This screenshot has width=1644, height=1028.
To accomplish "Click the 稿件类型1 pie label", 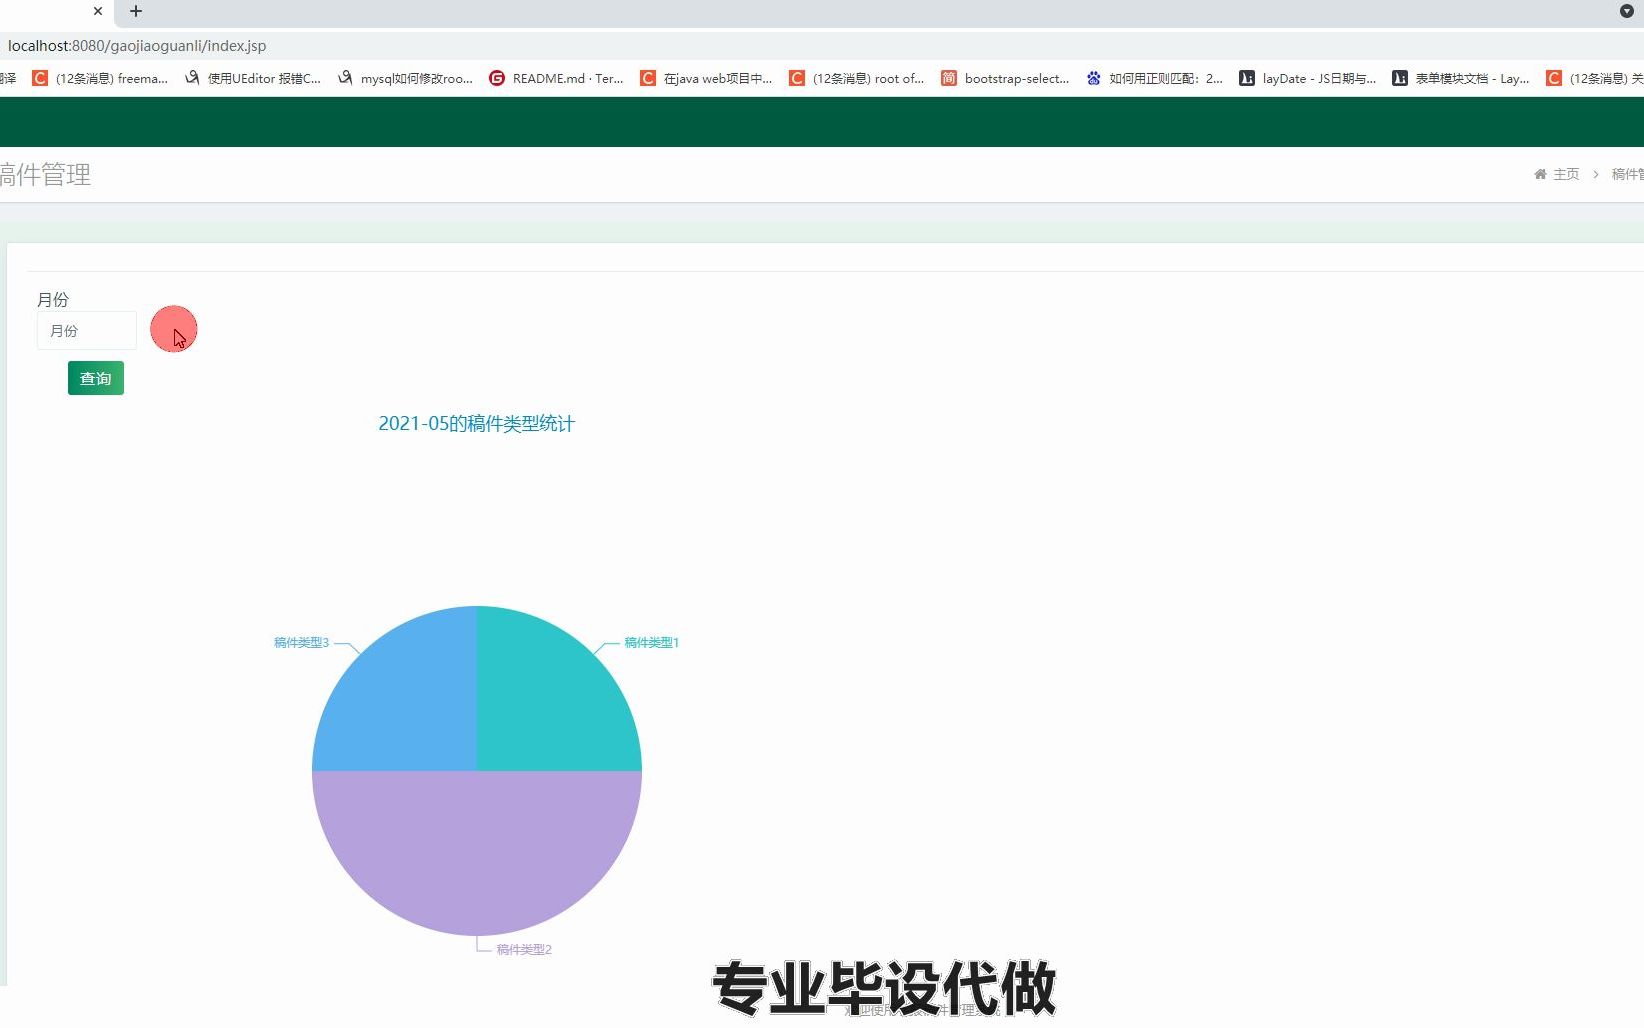I will click(x=652, y=643).
